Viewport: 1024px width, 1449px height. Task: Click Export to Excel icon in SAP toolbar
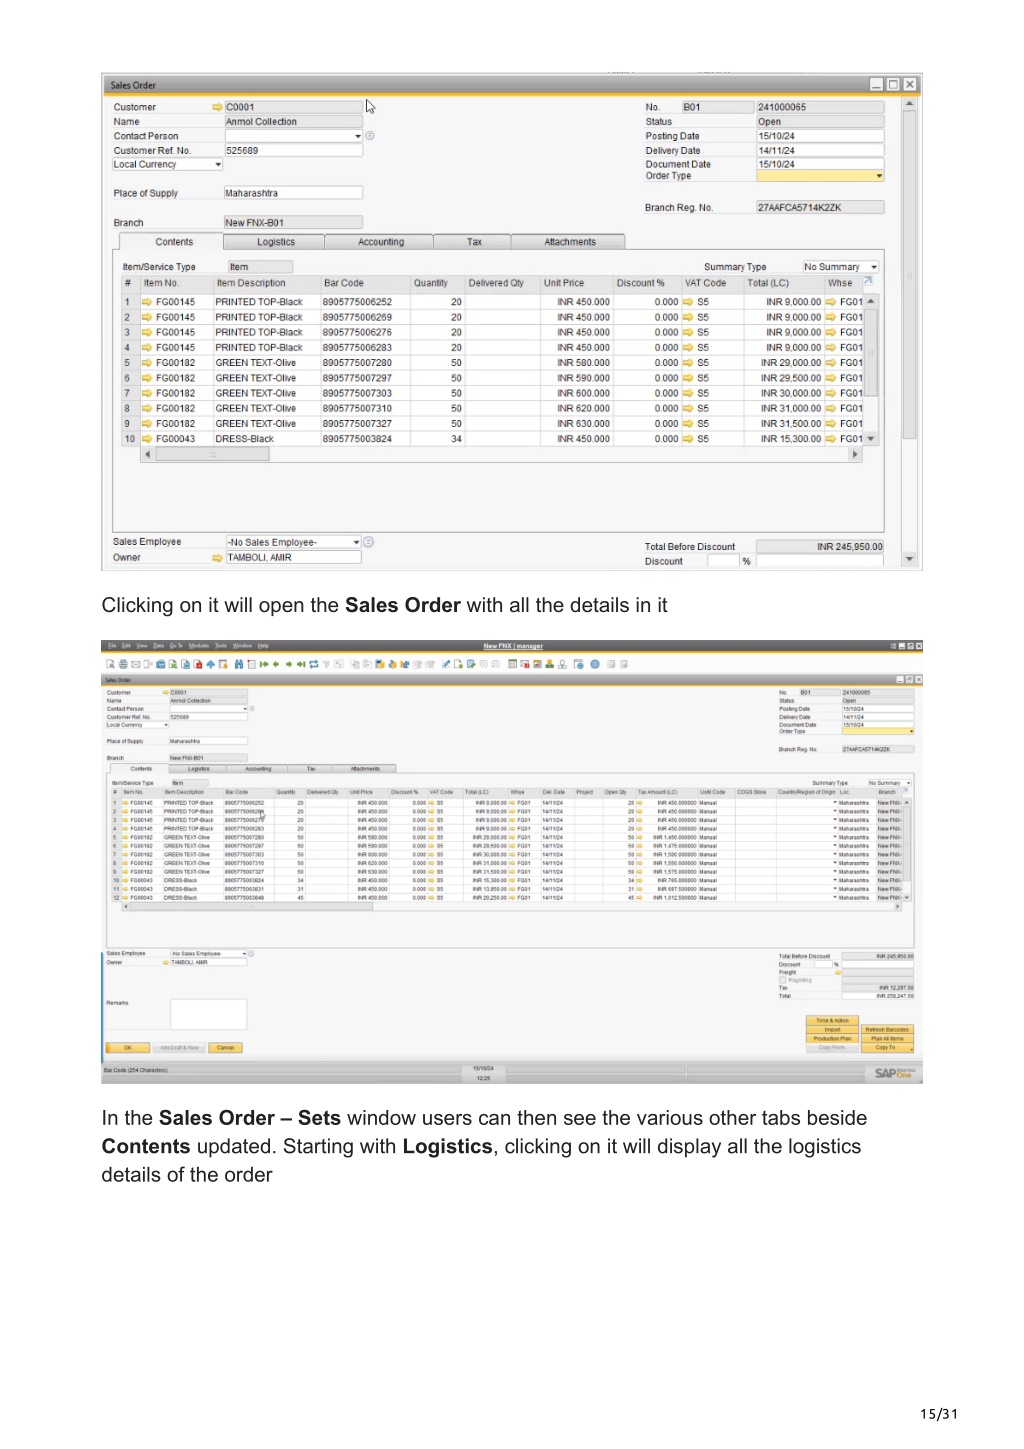(172, 664)
